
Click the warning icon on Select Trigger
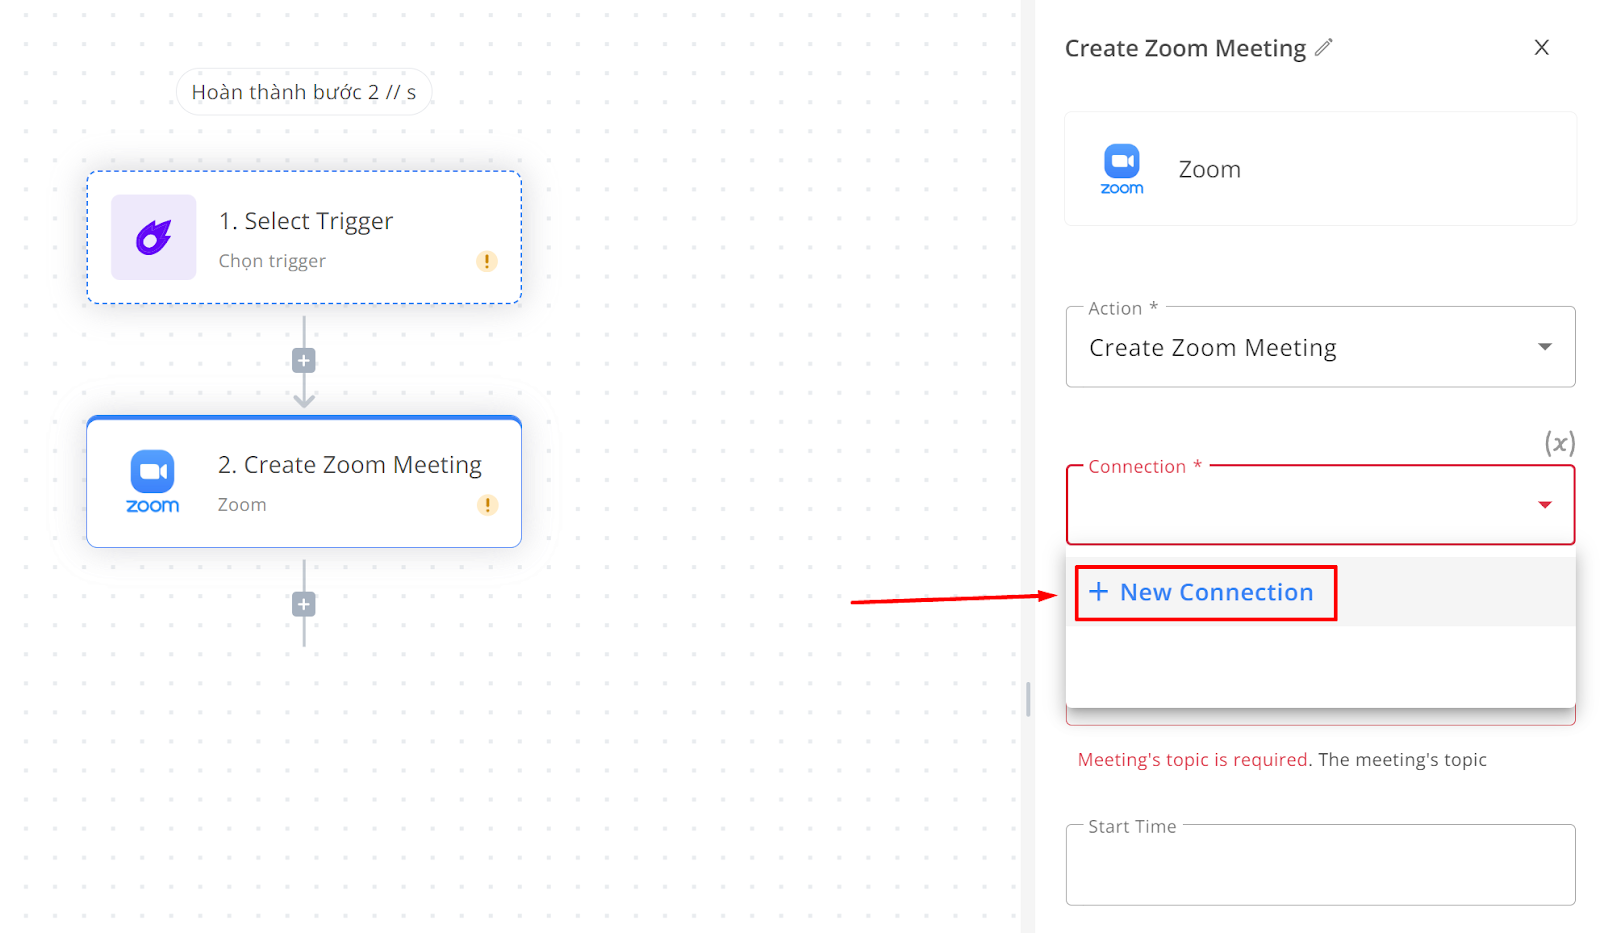487,261
